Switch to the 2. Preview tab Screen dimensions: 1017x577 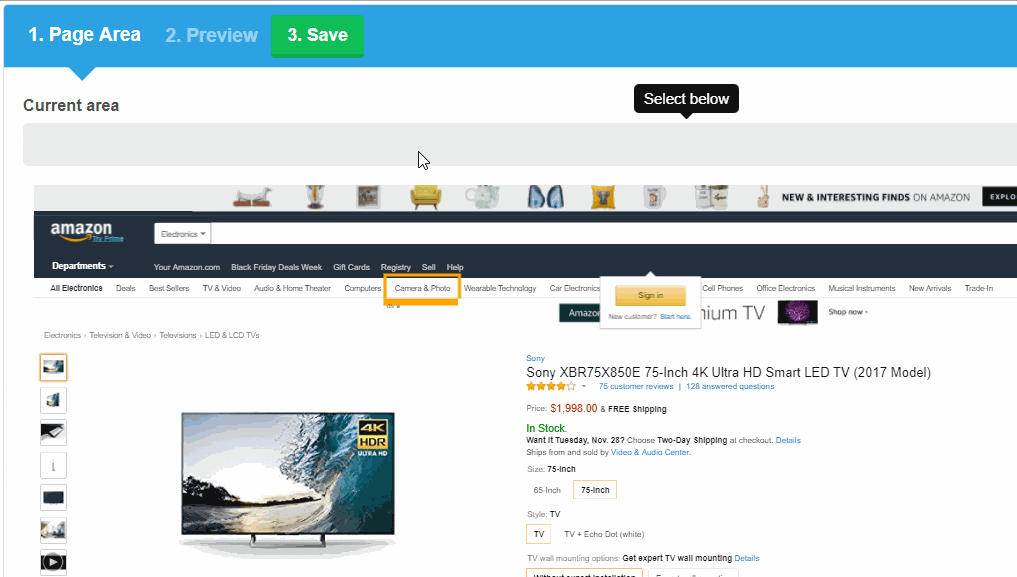click(x=211, y=35)
